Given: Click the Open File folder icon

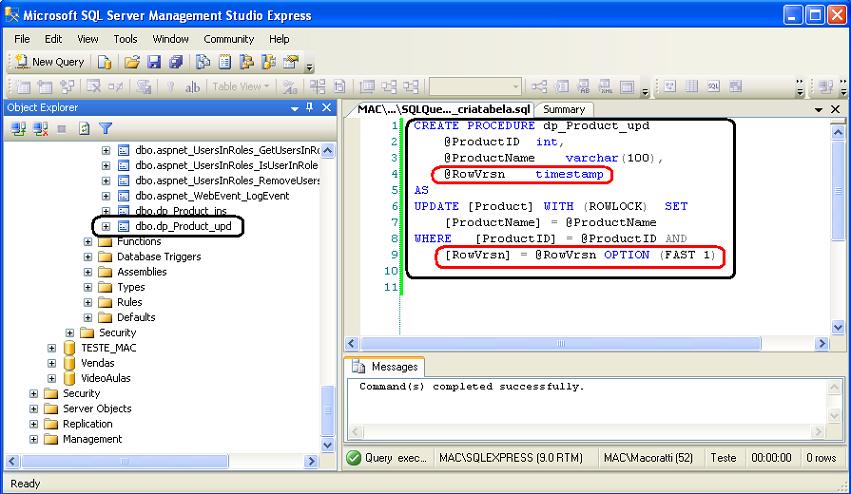Looking at the screenshot, I should coord(131,62).
